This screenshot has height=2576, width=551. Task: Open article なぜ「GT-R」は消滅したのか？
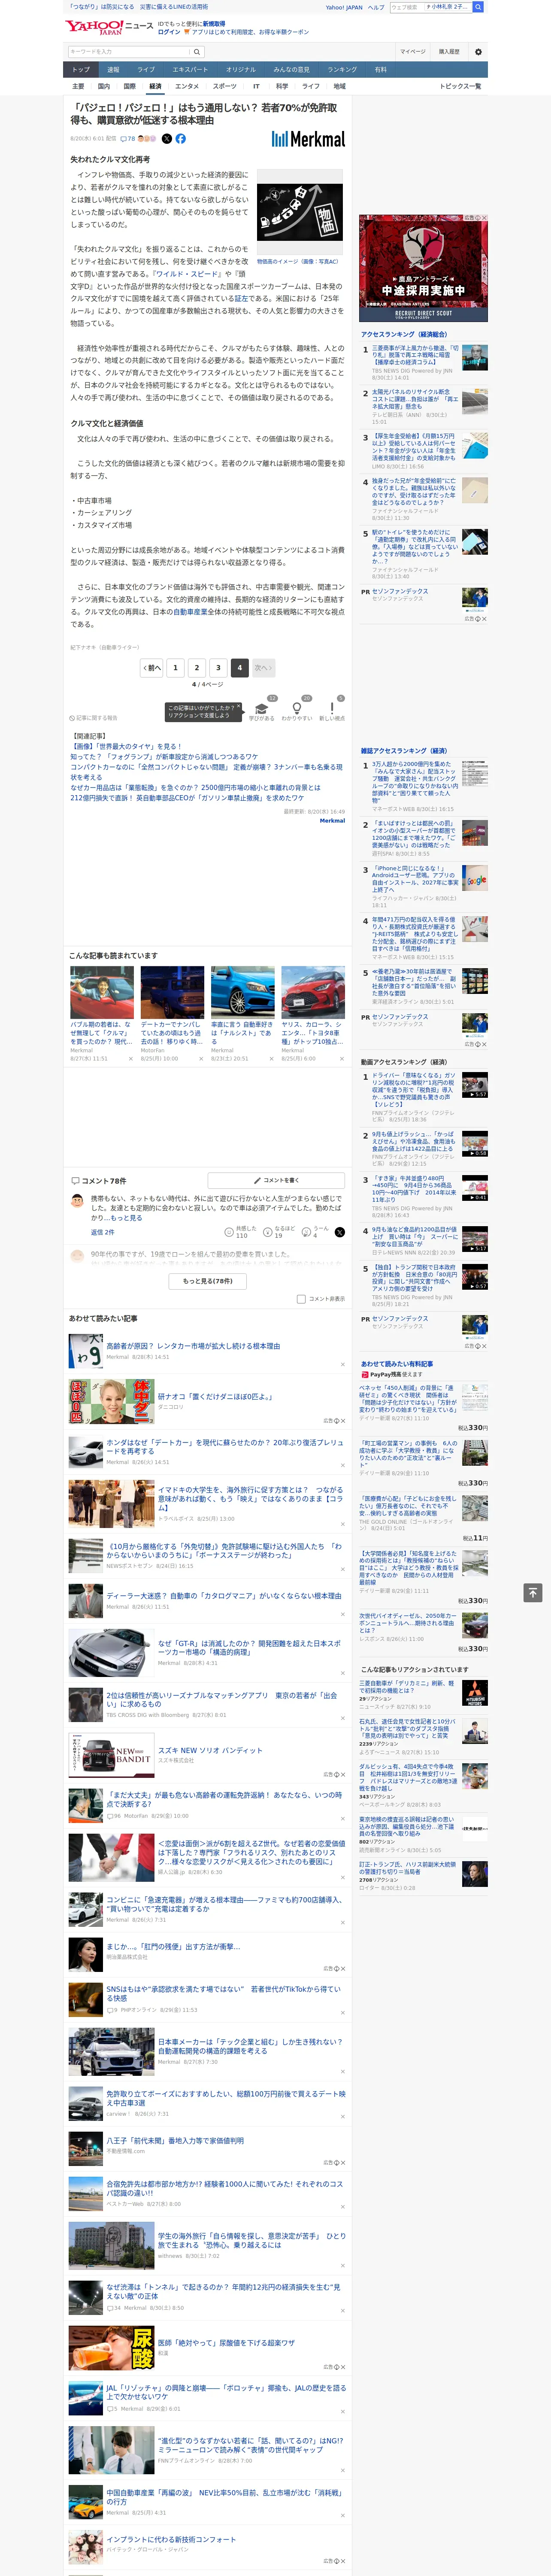click(249, 1648)
